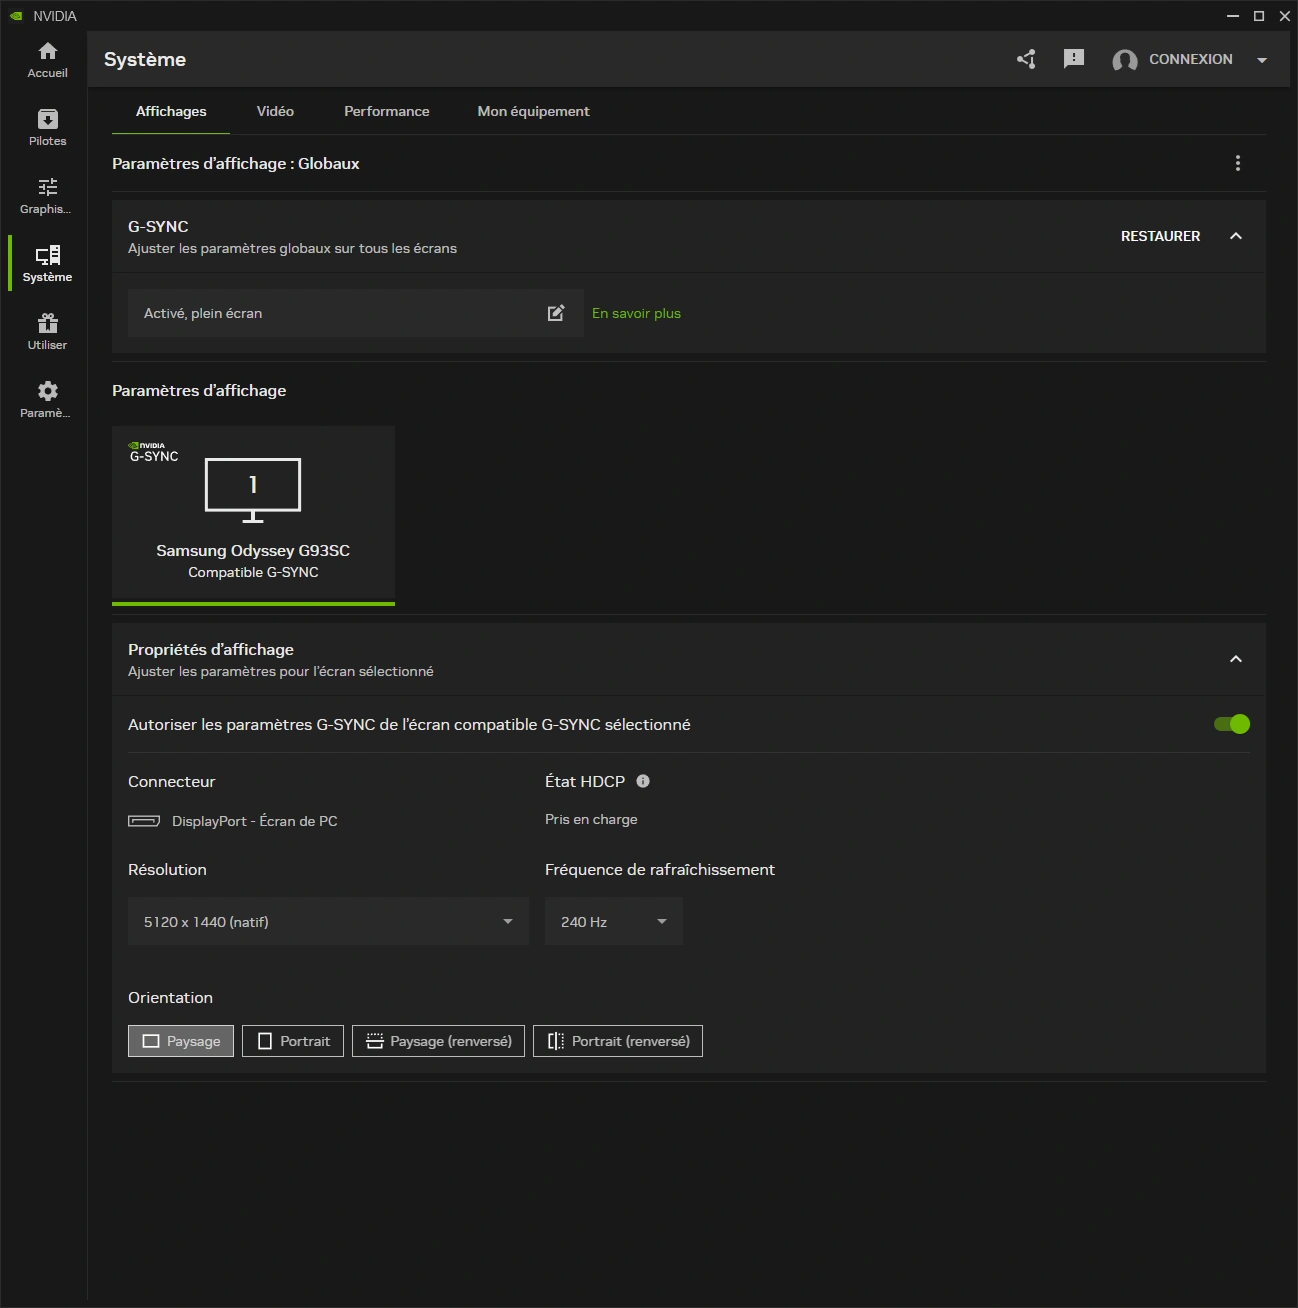This screenshot has width=1298, height=1308.
Task: Click the NVIDIA logo in title bar
Action: (x=16, y=16)
